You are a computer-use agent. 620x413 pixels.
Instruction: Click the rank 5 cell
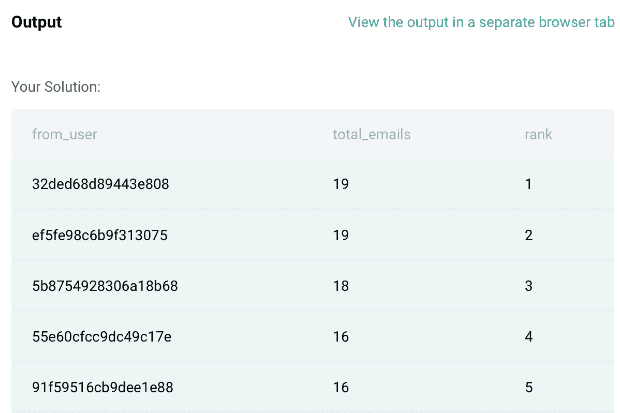(528, 387)
